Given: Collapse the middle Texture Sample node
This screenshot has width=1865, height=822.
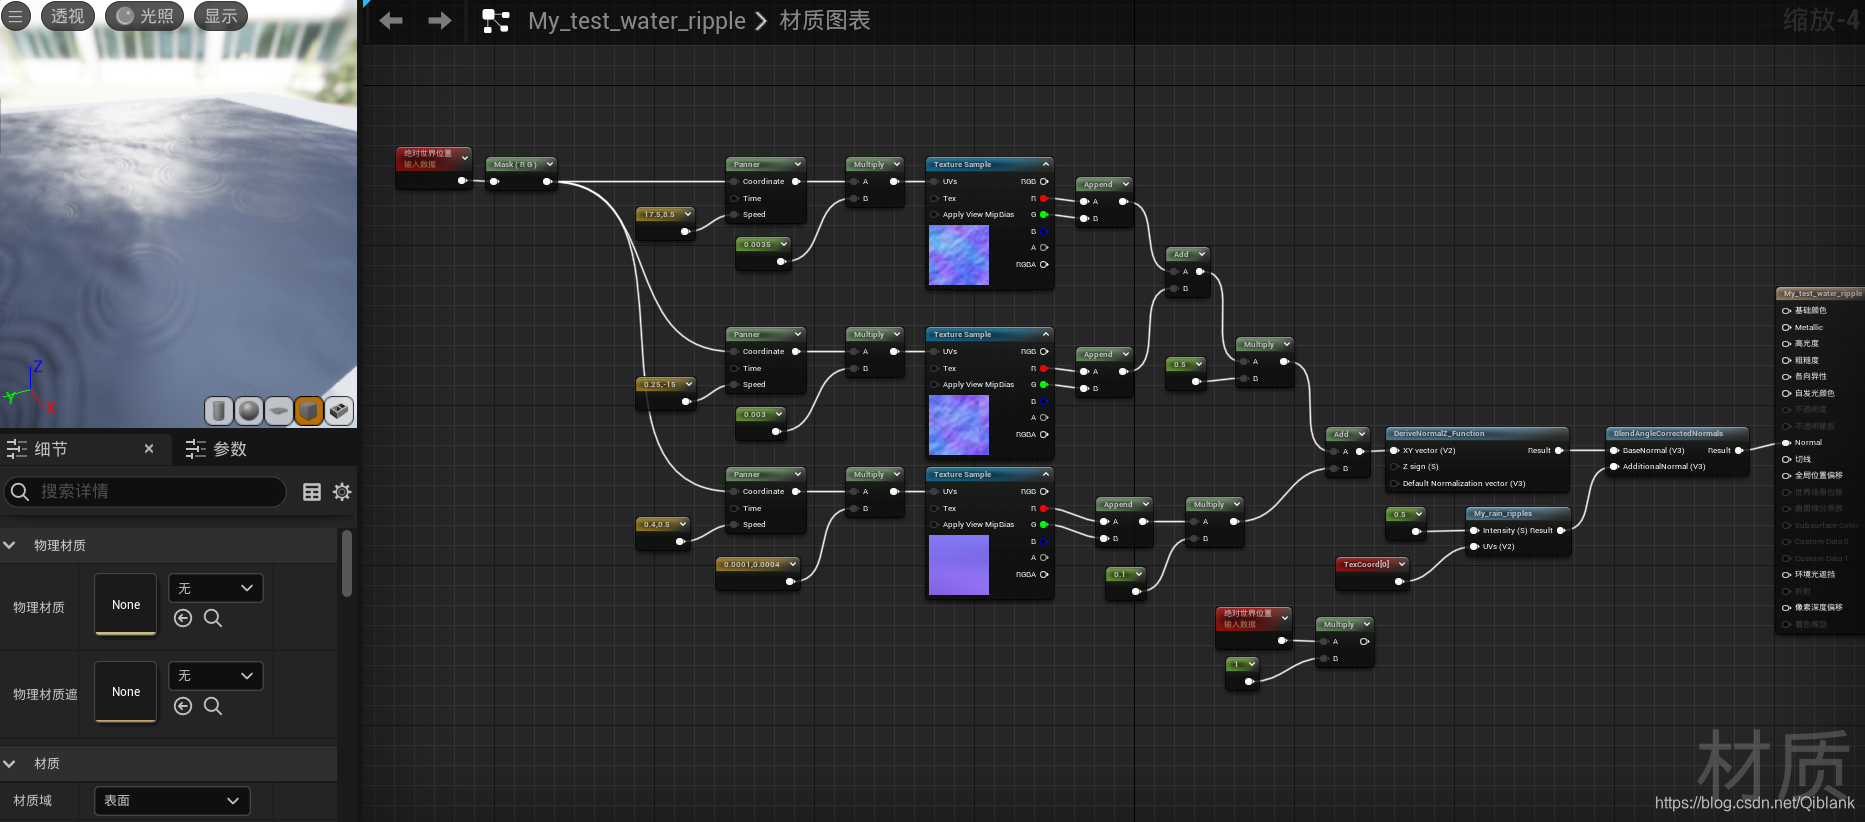Looking at the screenshot, I should click(1046, 334).
